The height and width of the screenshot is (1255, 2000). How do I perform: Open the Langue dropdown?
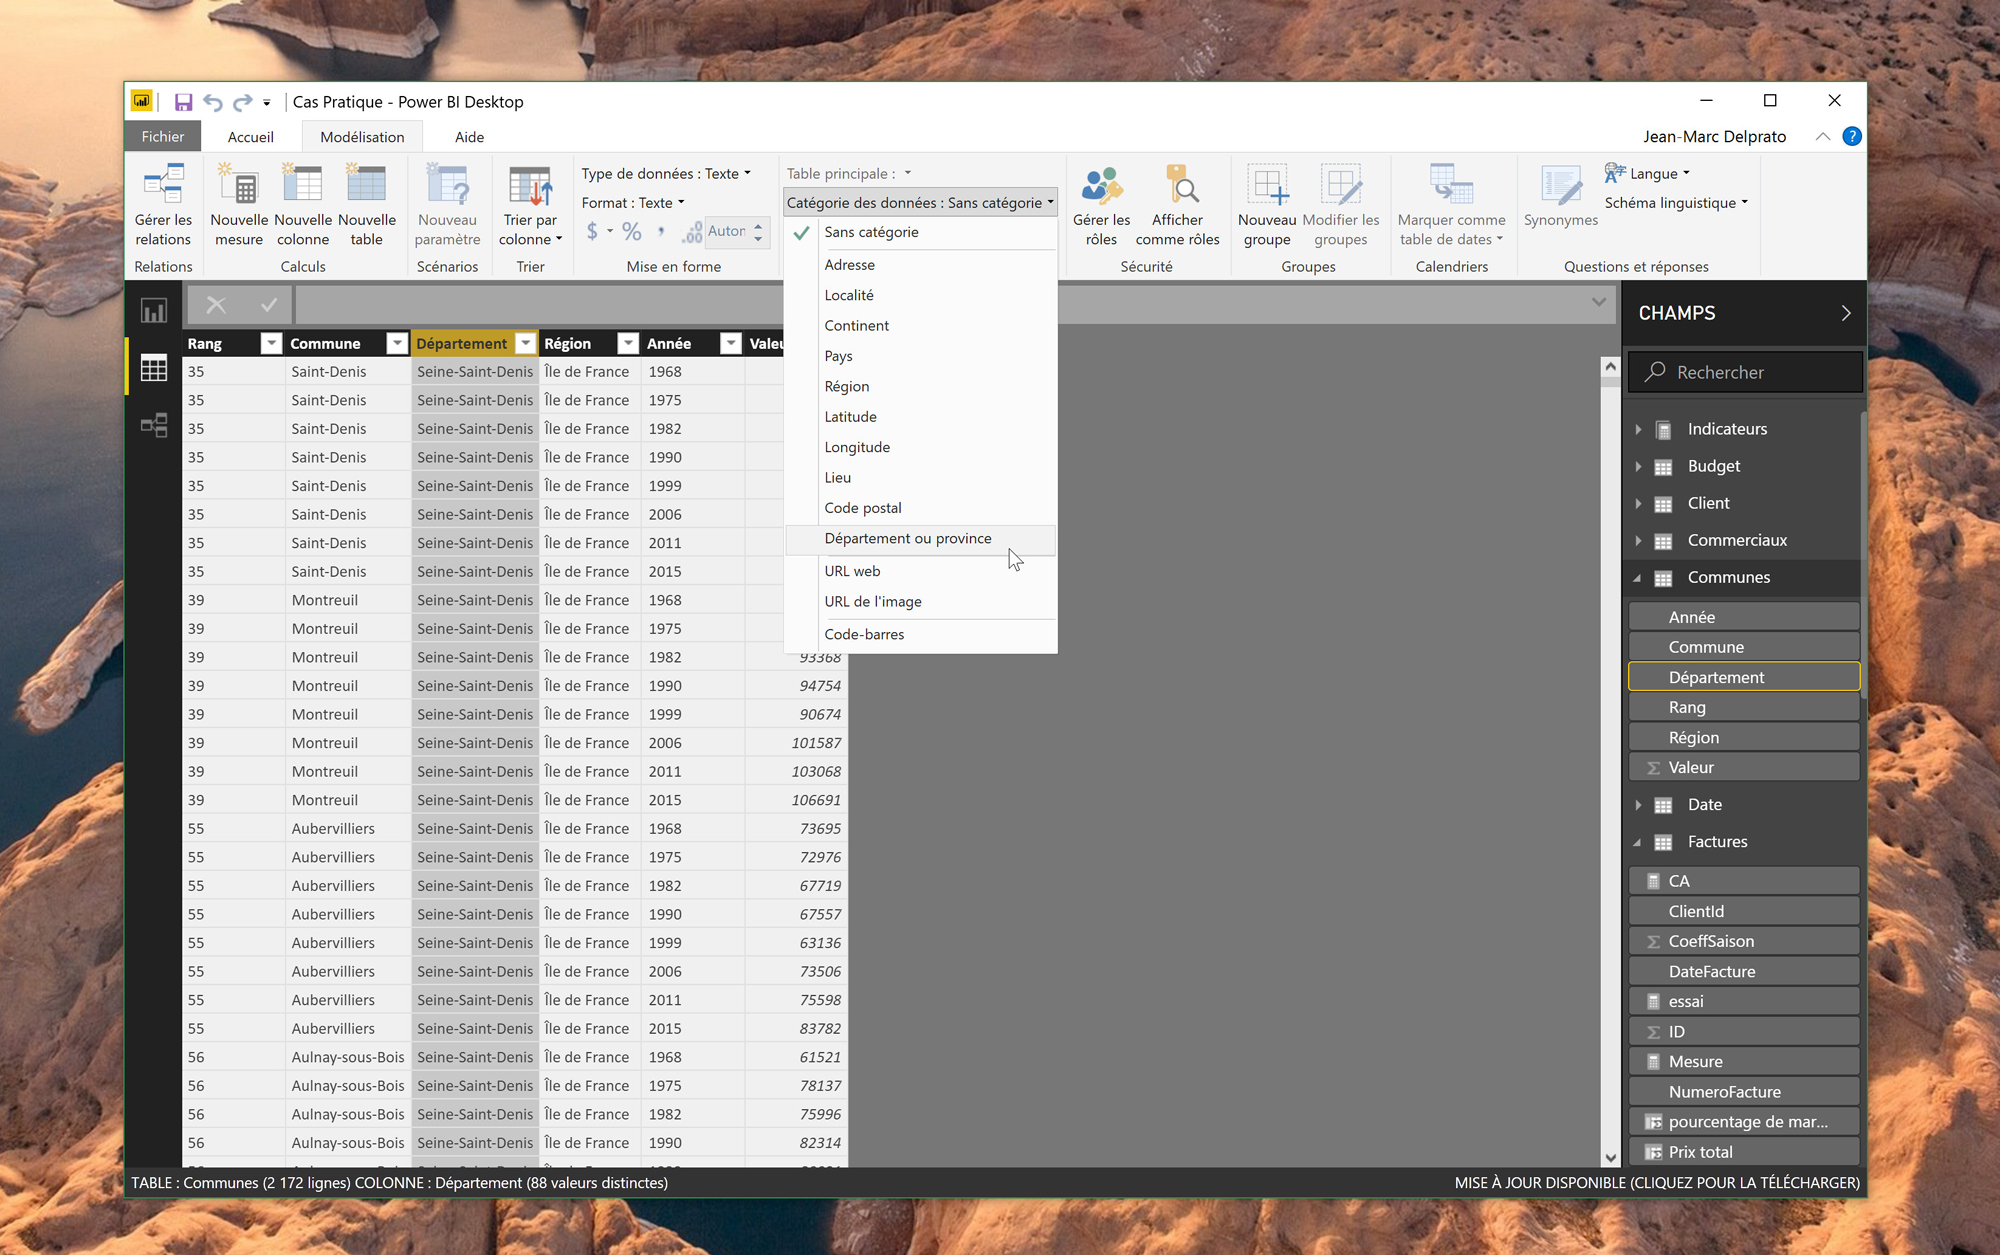point(1648,173)
